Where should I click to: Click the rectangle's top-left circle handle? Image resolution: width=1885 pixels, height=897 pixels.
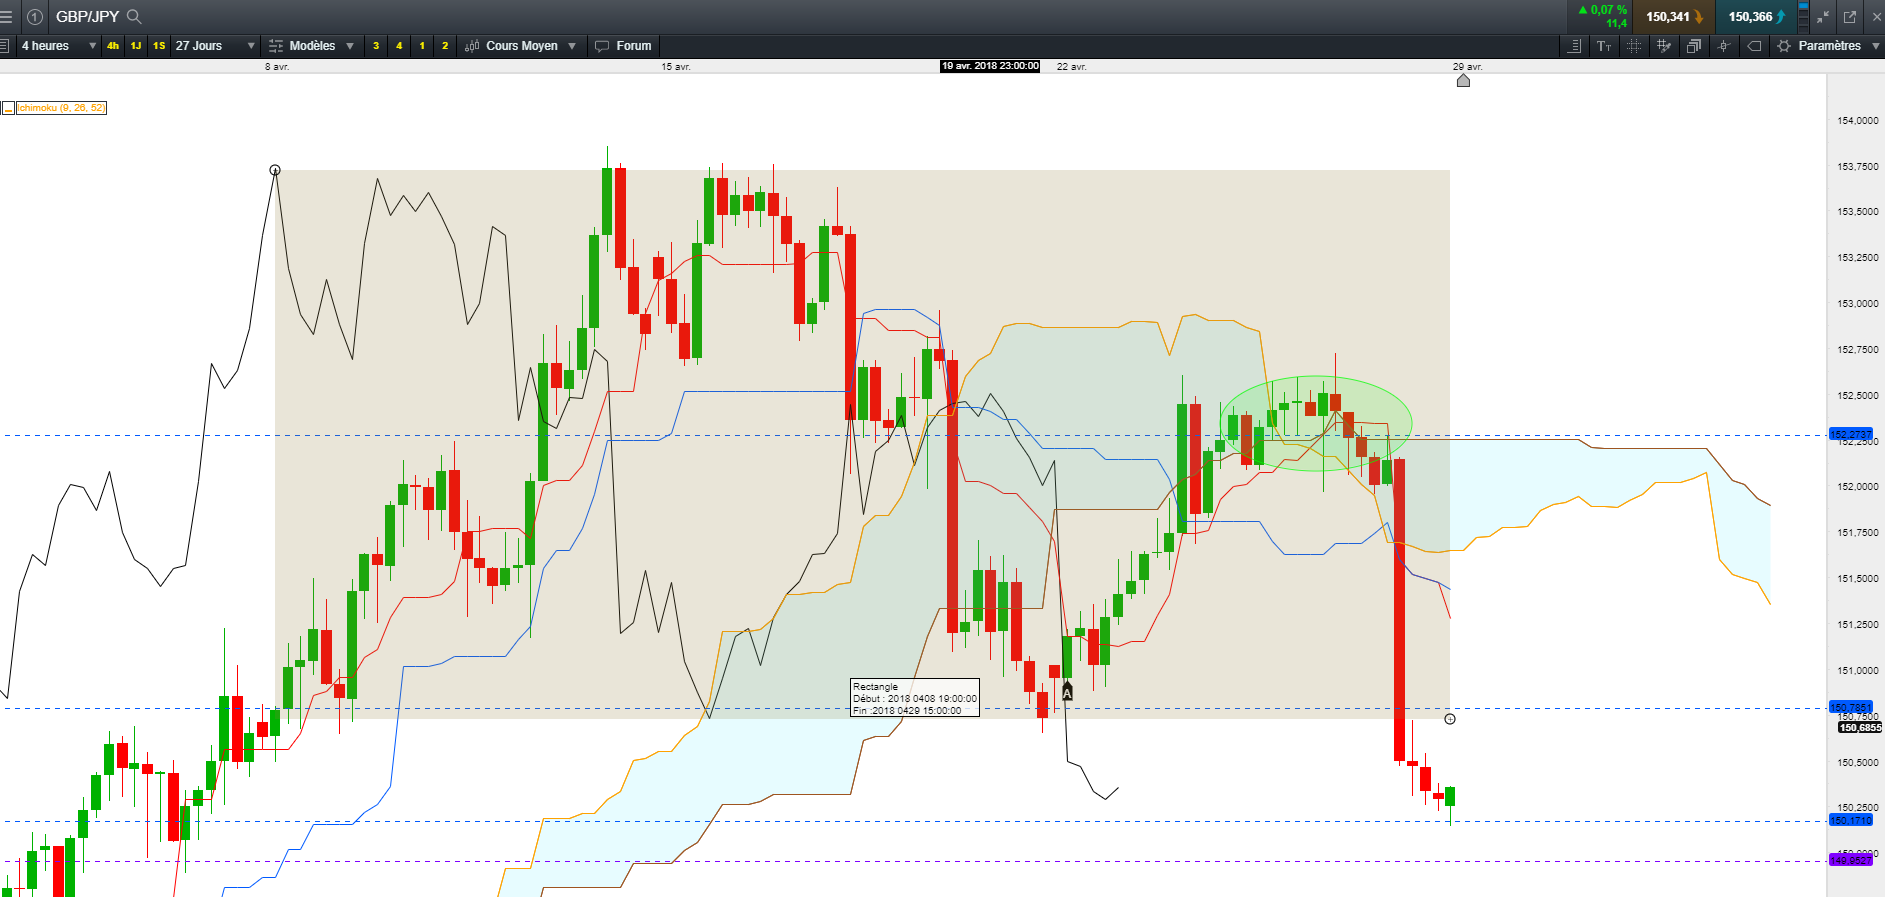[x=275, y=170]
